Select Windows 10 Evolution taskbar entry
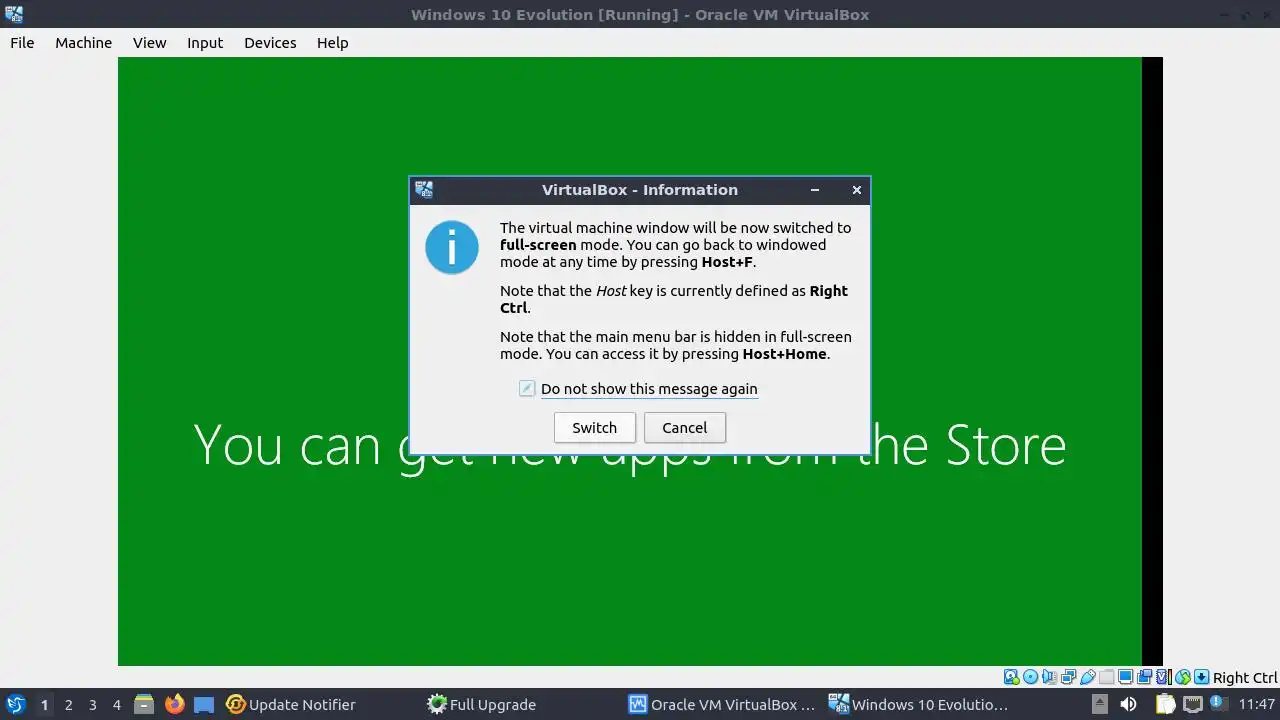Screen dimensions: 1280x720 pos(920,704)
